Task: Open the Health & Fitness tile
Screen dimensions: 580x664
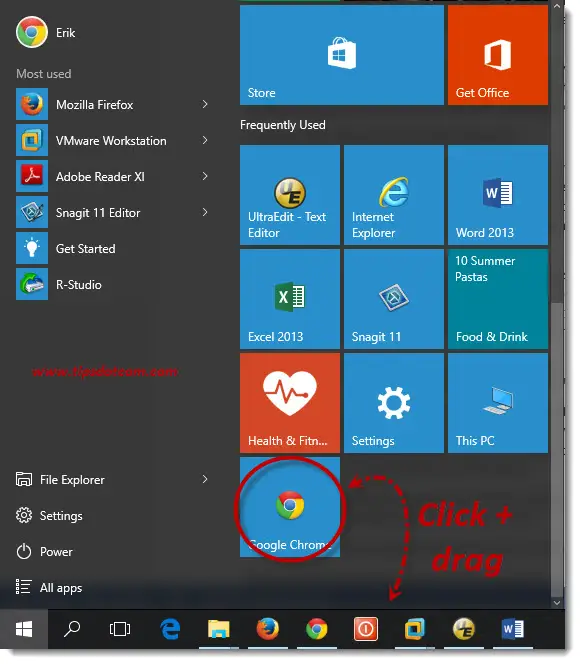Action: click(290, 403)
